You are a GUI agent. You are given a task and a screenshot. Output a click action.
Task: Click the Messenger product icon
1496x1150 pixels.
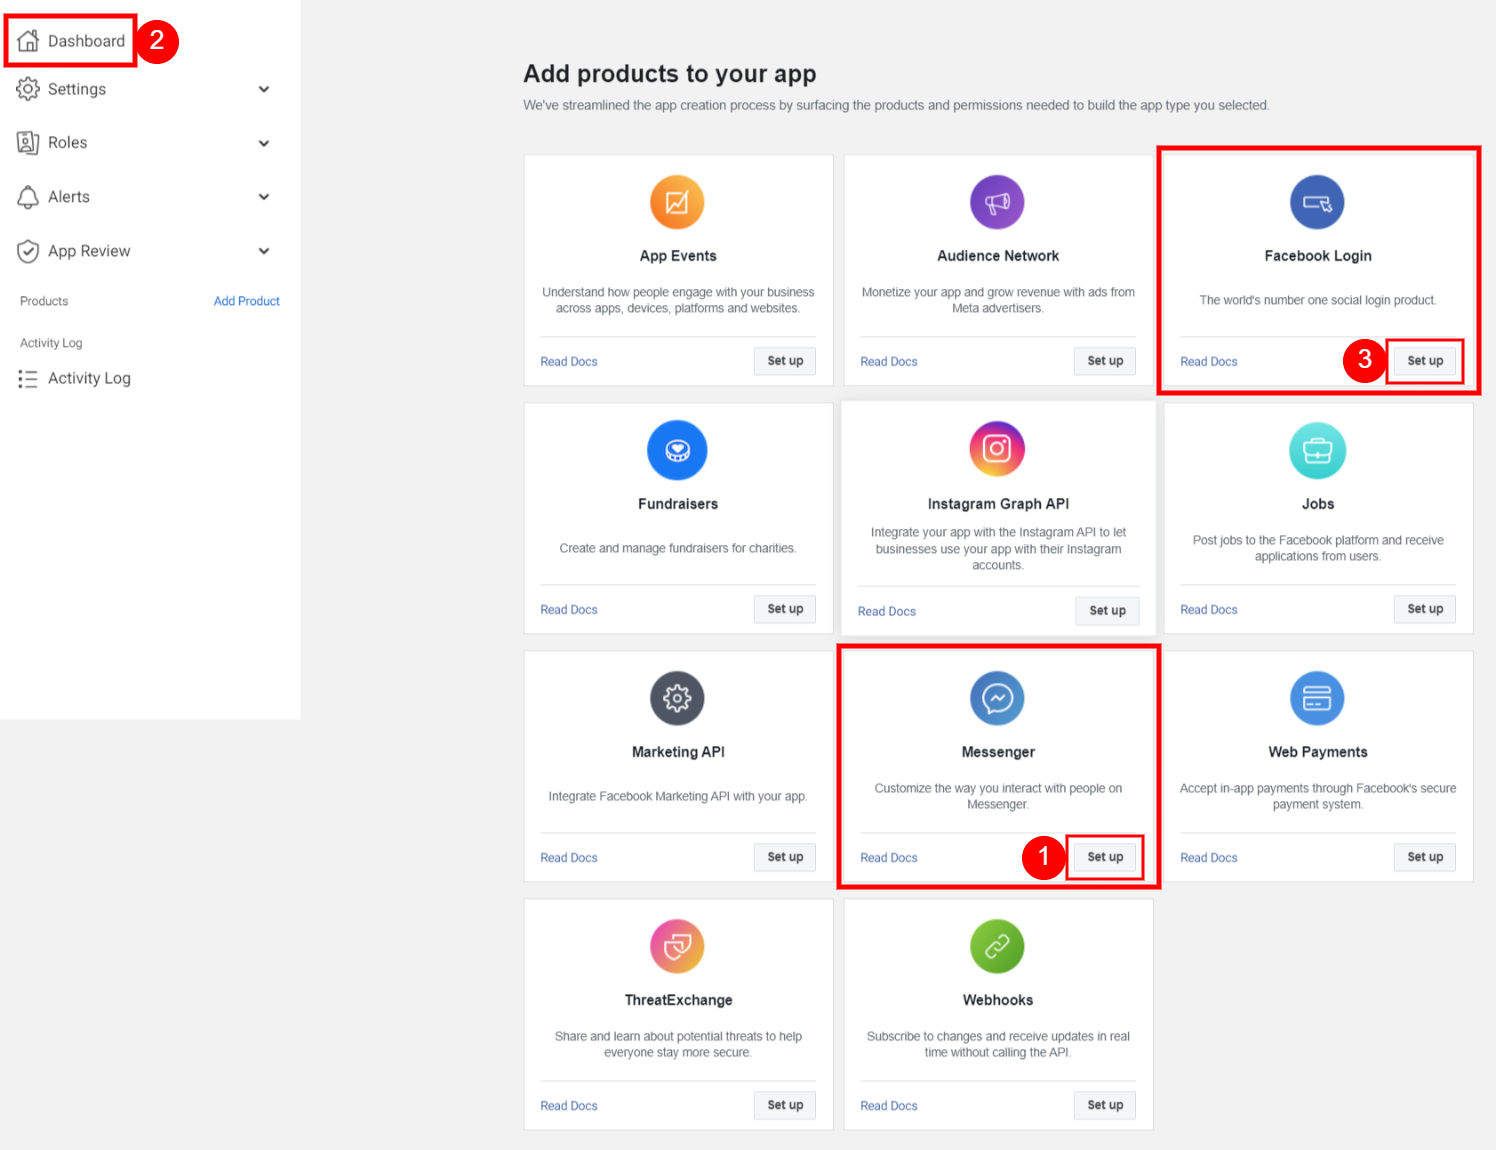point(997,697)
